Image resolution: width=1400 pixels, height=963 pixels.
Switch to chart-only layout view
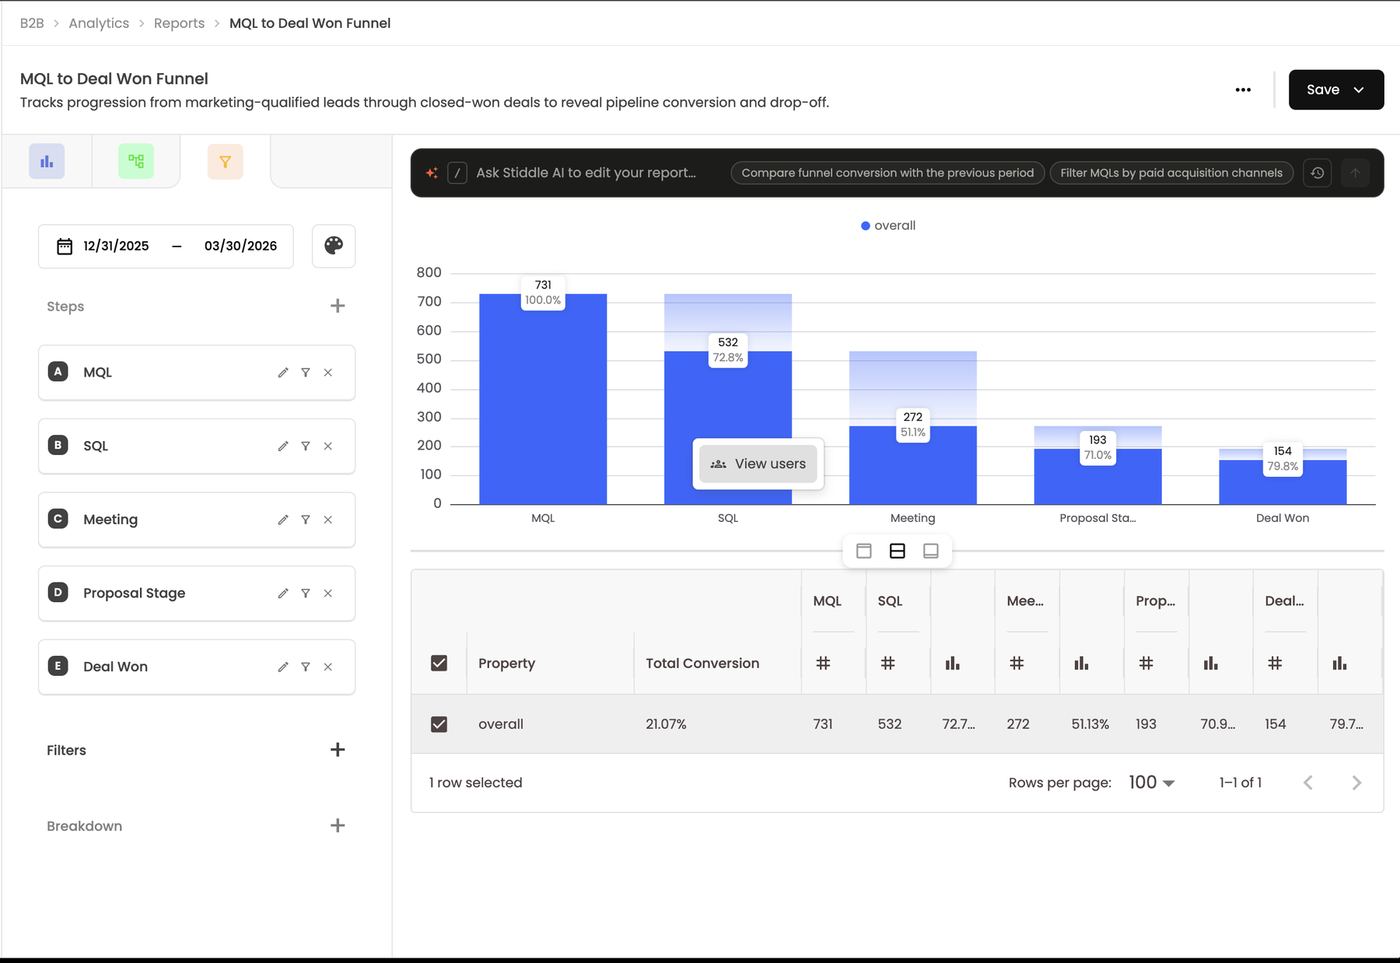tap(864, 551)
